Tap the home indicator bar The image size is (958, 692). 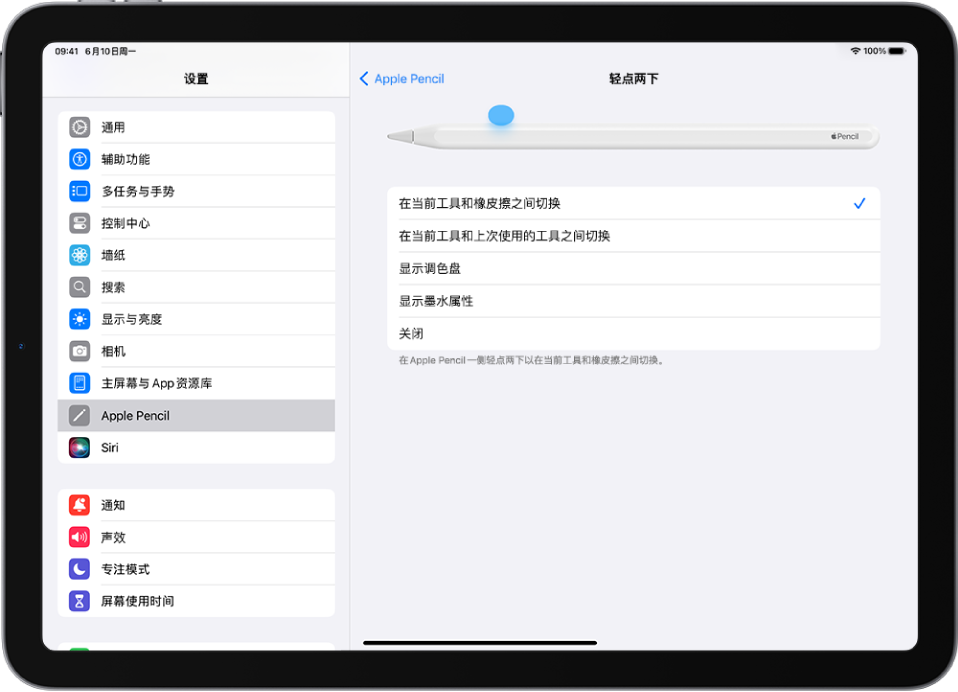pos(480,643)
